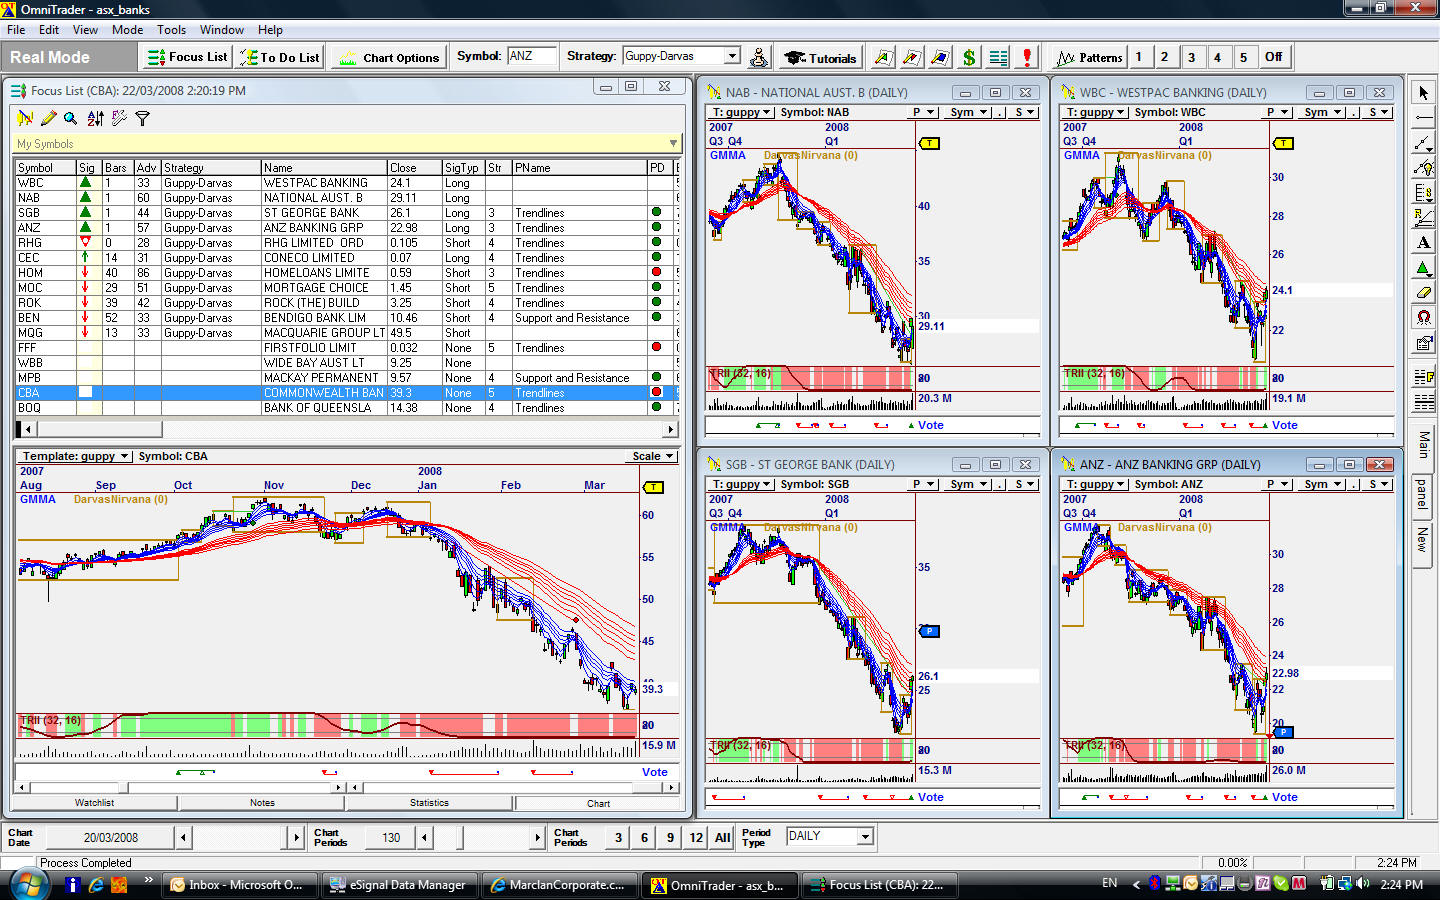Click the blue P marker on SGB chart
This screenshot has height=900, width=1440.
[929, 631]
